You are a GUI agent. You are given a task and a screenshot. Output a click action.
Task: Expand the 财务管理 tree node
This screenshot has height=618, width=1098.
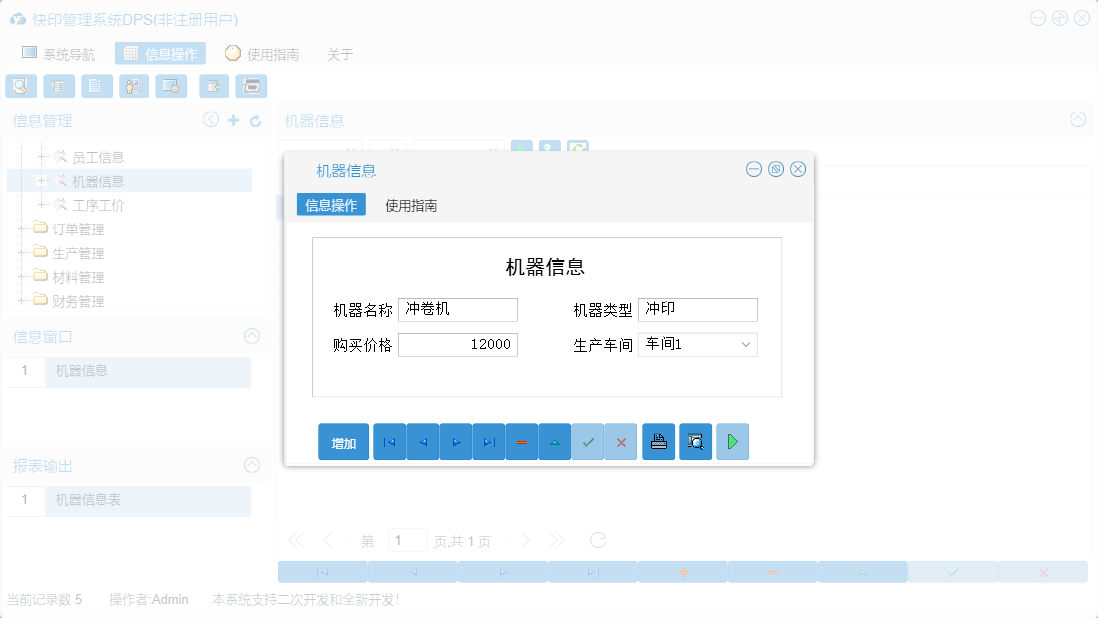[23, 300]
